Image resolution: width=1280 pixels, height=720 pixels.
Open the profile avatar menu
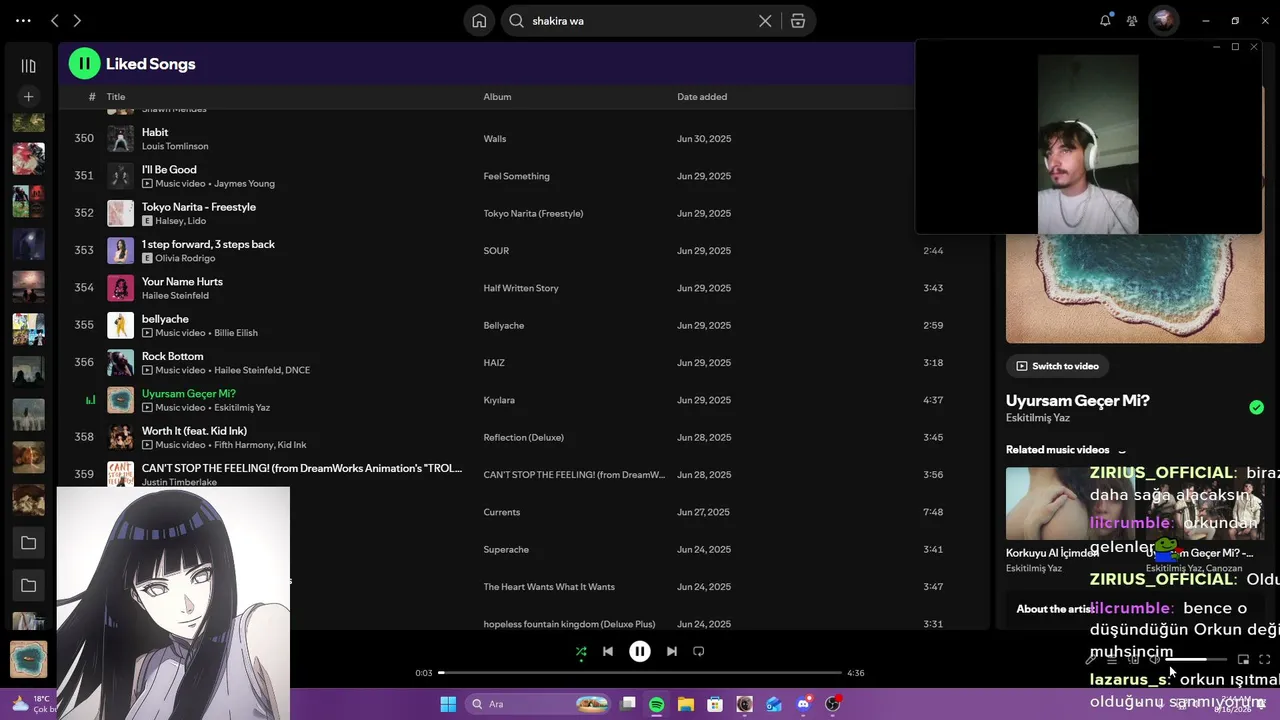point(1163,20)
